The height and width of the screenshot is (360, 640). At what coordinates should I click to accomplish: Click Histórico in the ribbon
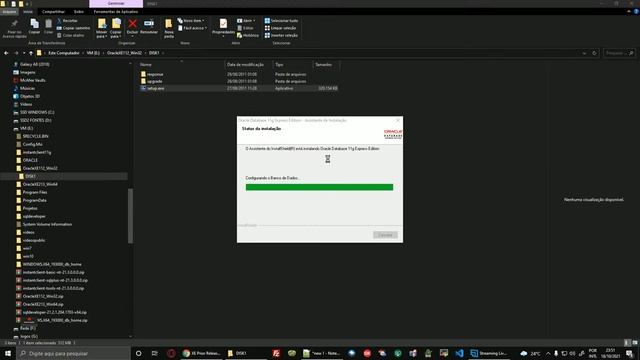coord(248,35)
